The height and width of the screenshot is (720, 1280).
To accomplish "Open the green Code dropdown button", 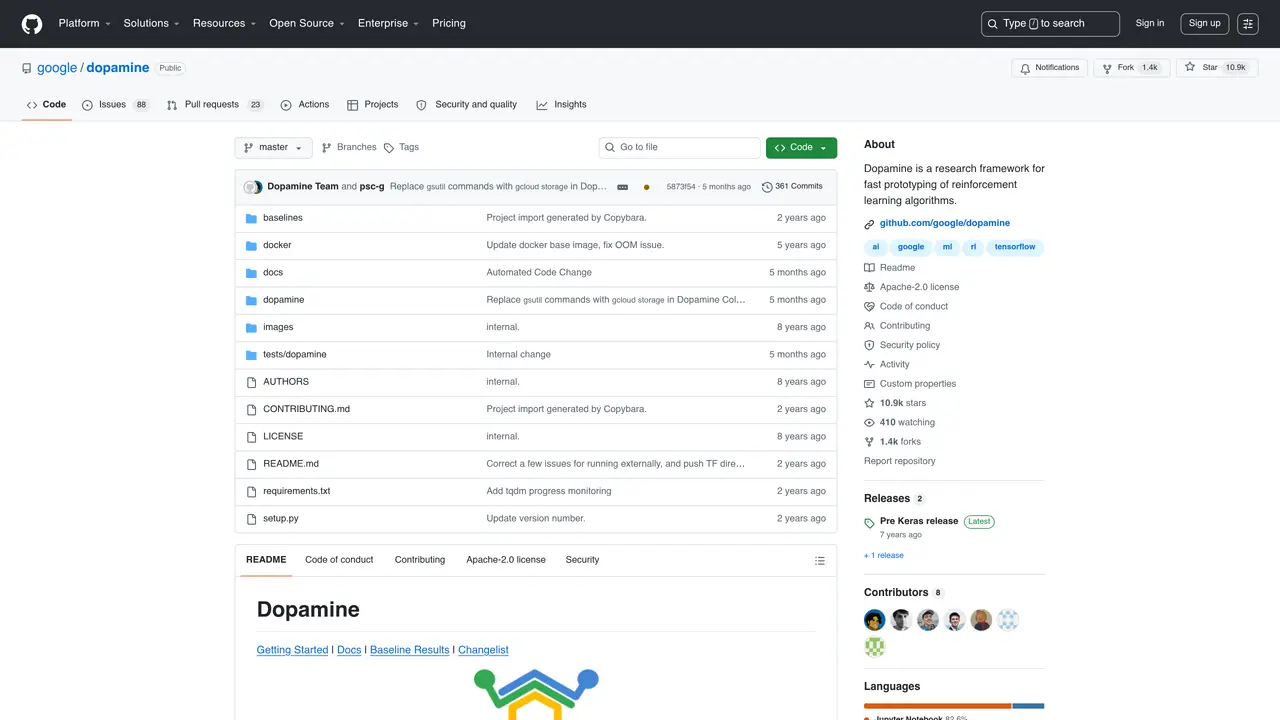I will 801,147.
